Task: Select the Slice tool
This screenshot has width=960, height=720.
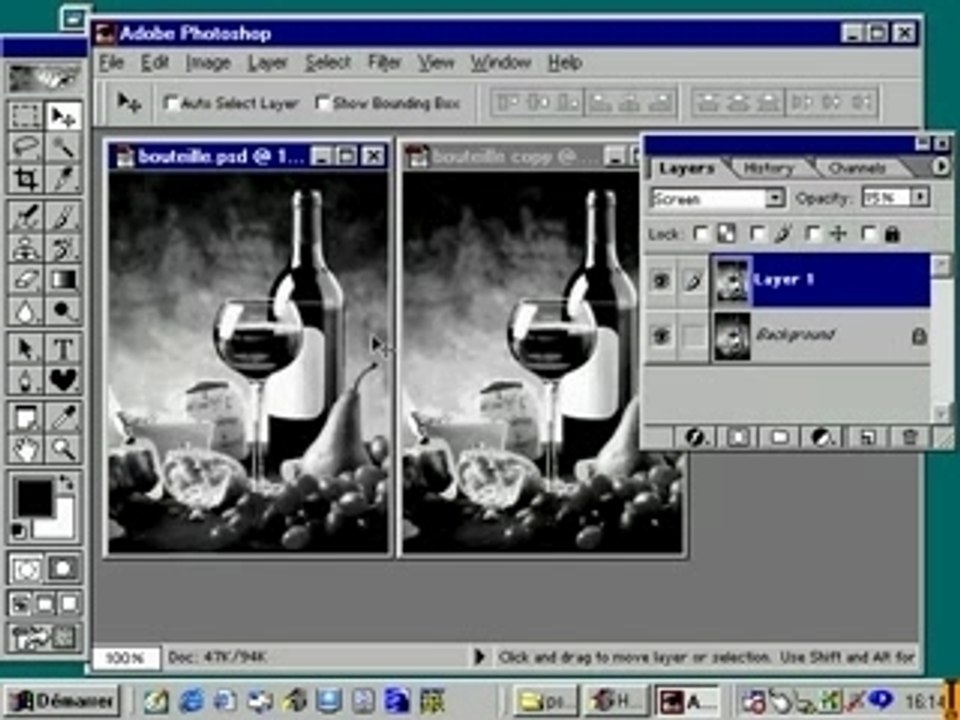Action: pos(64,179)
